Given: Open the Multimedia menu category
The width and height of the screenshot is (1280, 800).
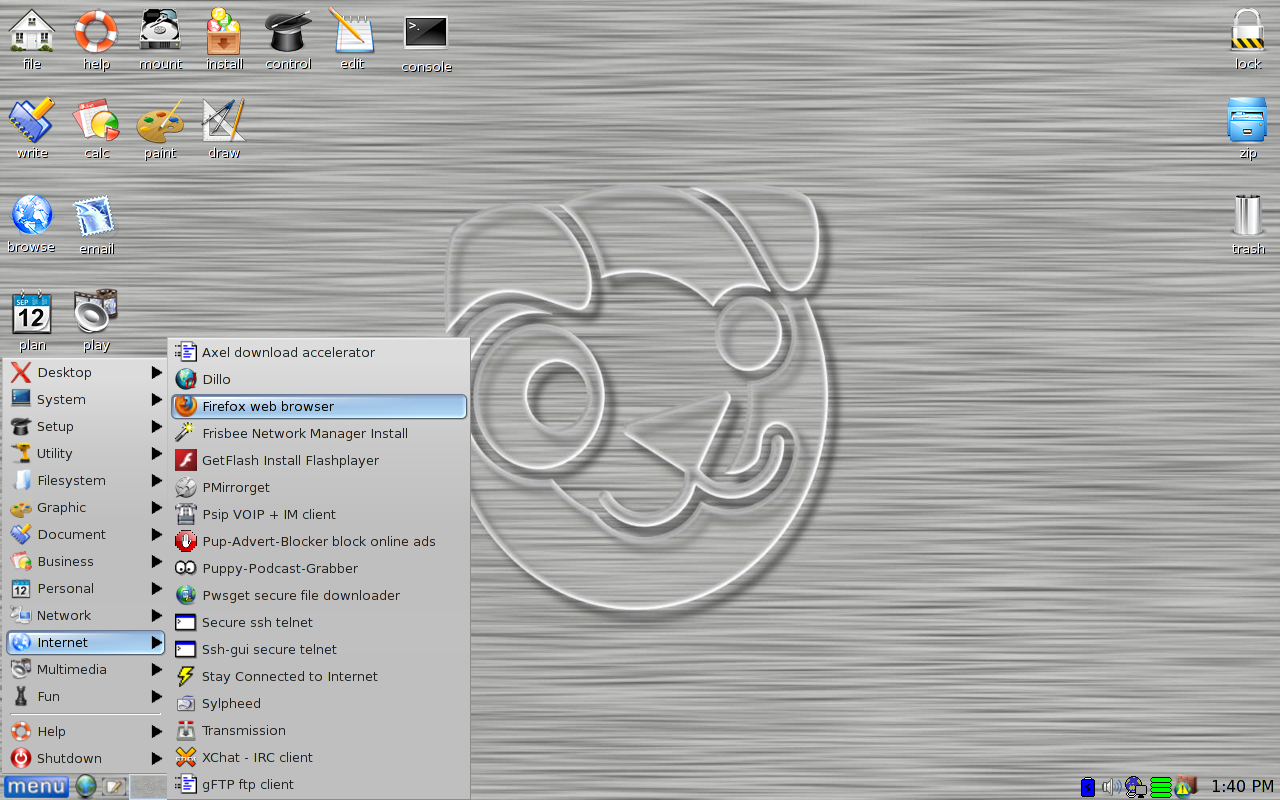Looking at the screenshot, I should 85,669.
